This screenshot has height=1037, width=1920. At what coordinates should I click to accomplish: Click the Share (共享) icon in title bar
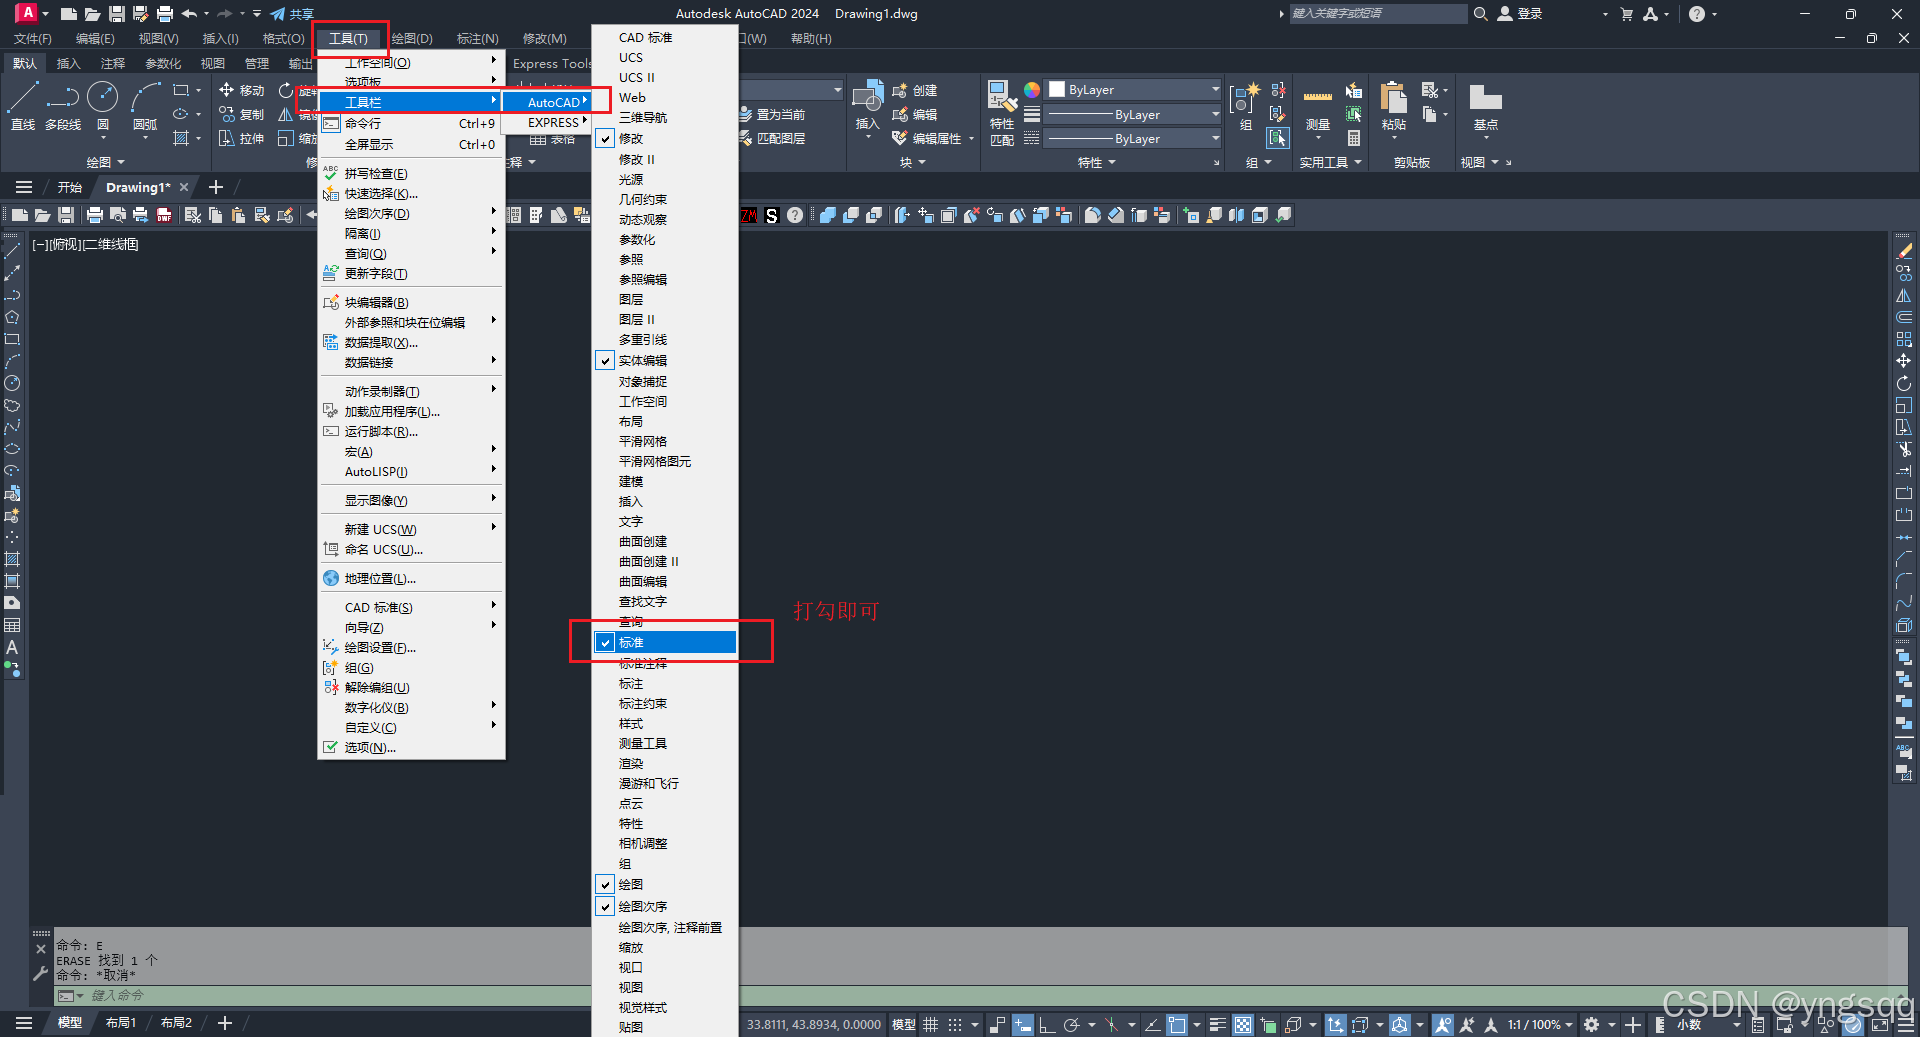[x=291, y=14]
